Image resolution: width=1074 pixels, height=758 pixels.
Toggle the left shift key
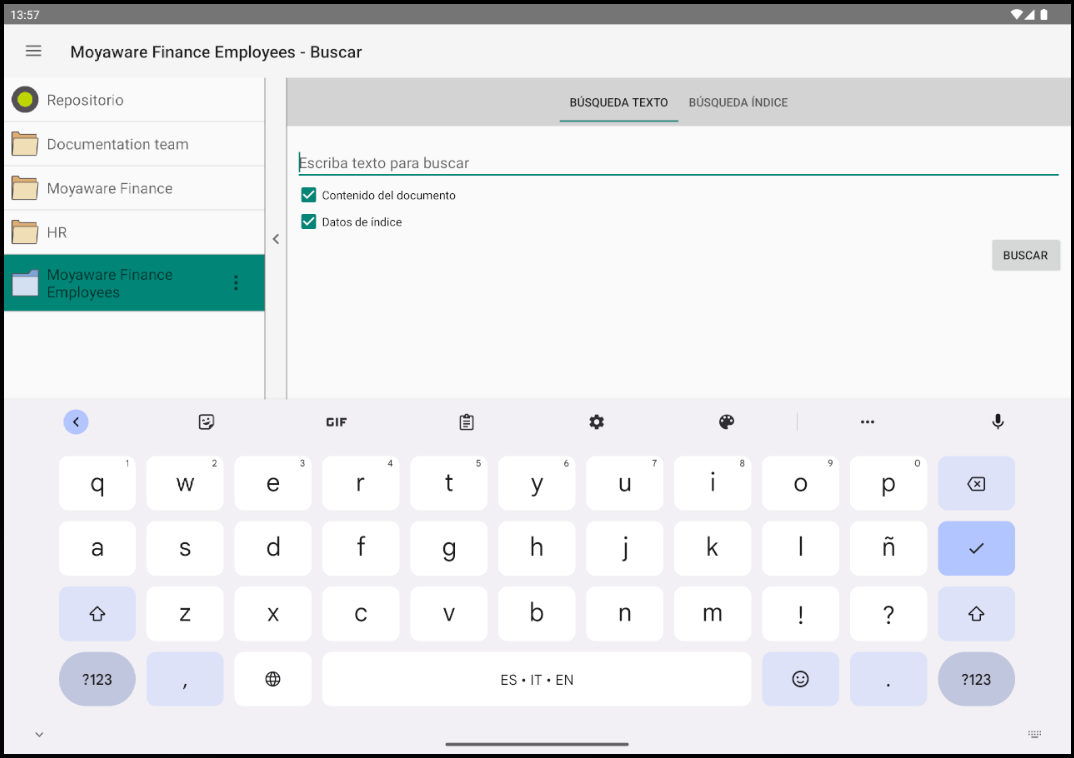(x=97, y=614)
